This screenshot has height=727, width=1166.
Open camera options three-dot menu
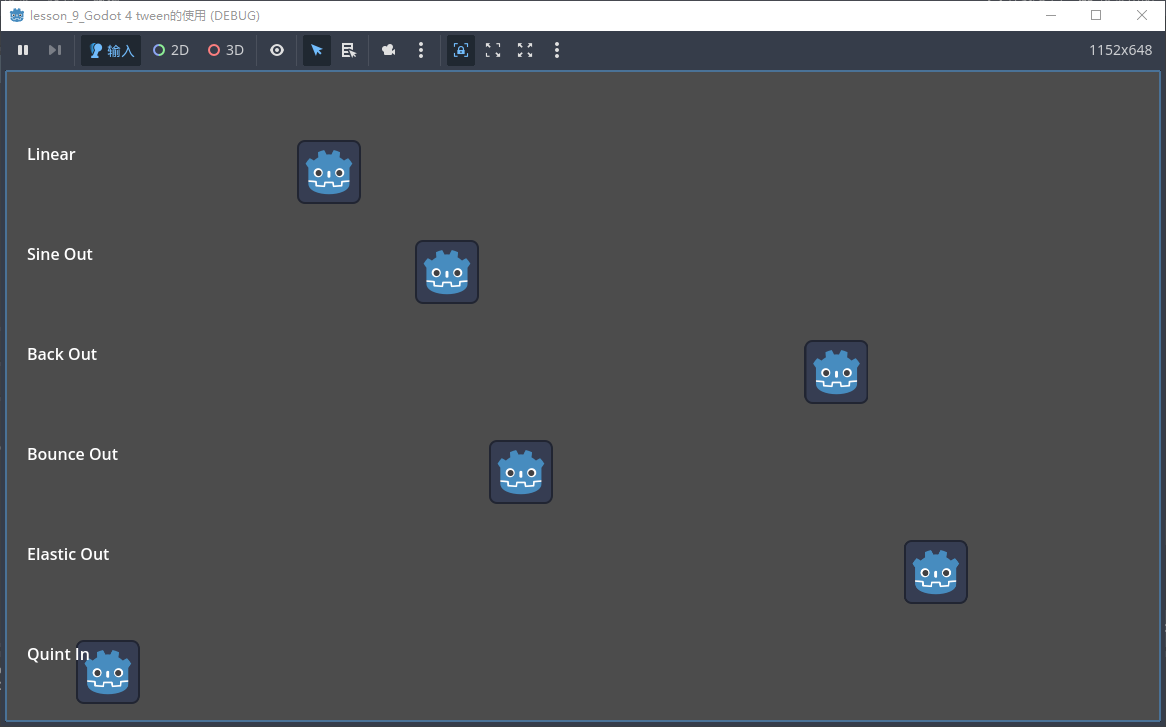(x=421, y=50)
